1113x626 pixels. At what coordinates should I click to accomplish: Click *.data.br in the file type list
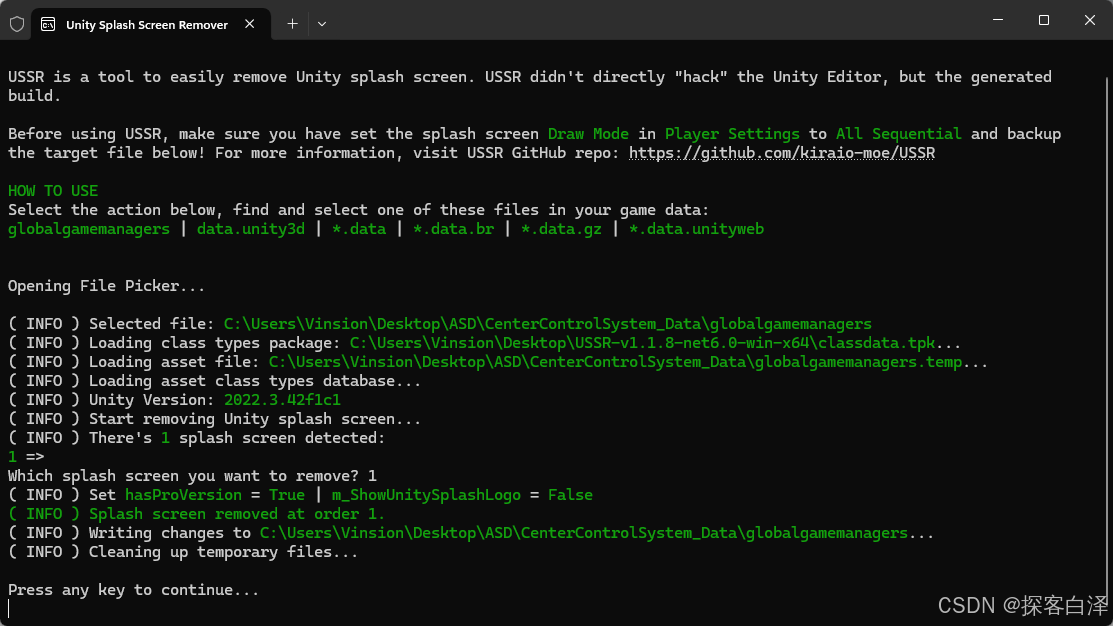tap(454, 229)
